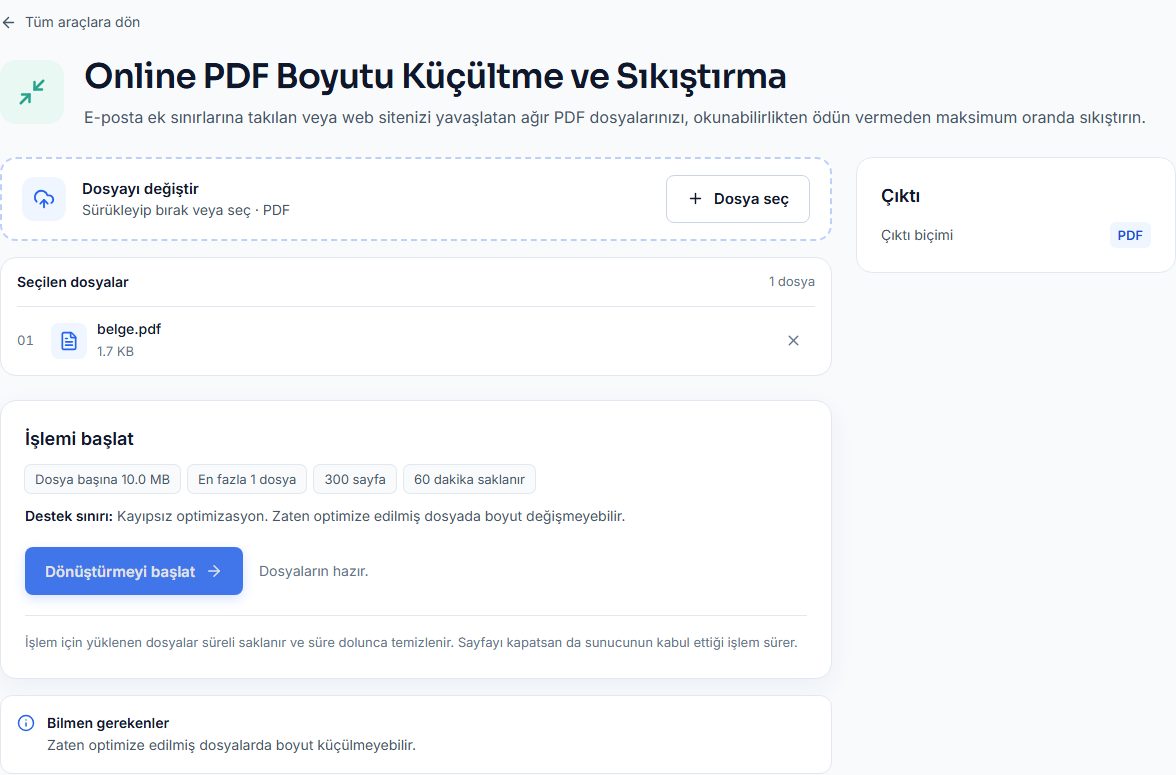
Task: Click the 'Çıktı' panel heading
Action: 900,197
